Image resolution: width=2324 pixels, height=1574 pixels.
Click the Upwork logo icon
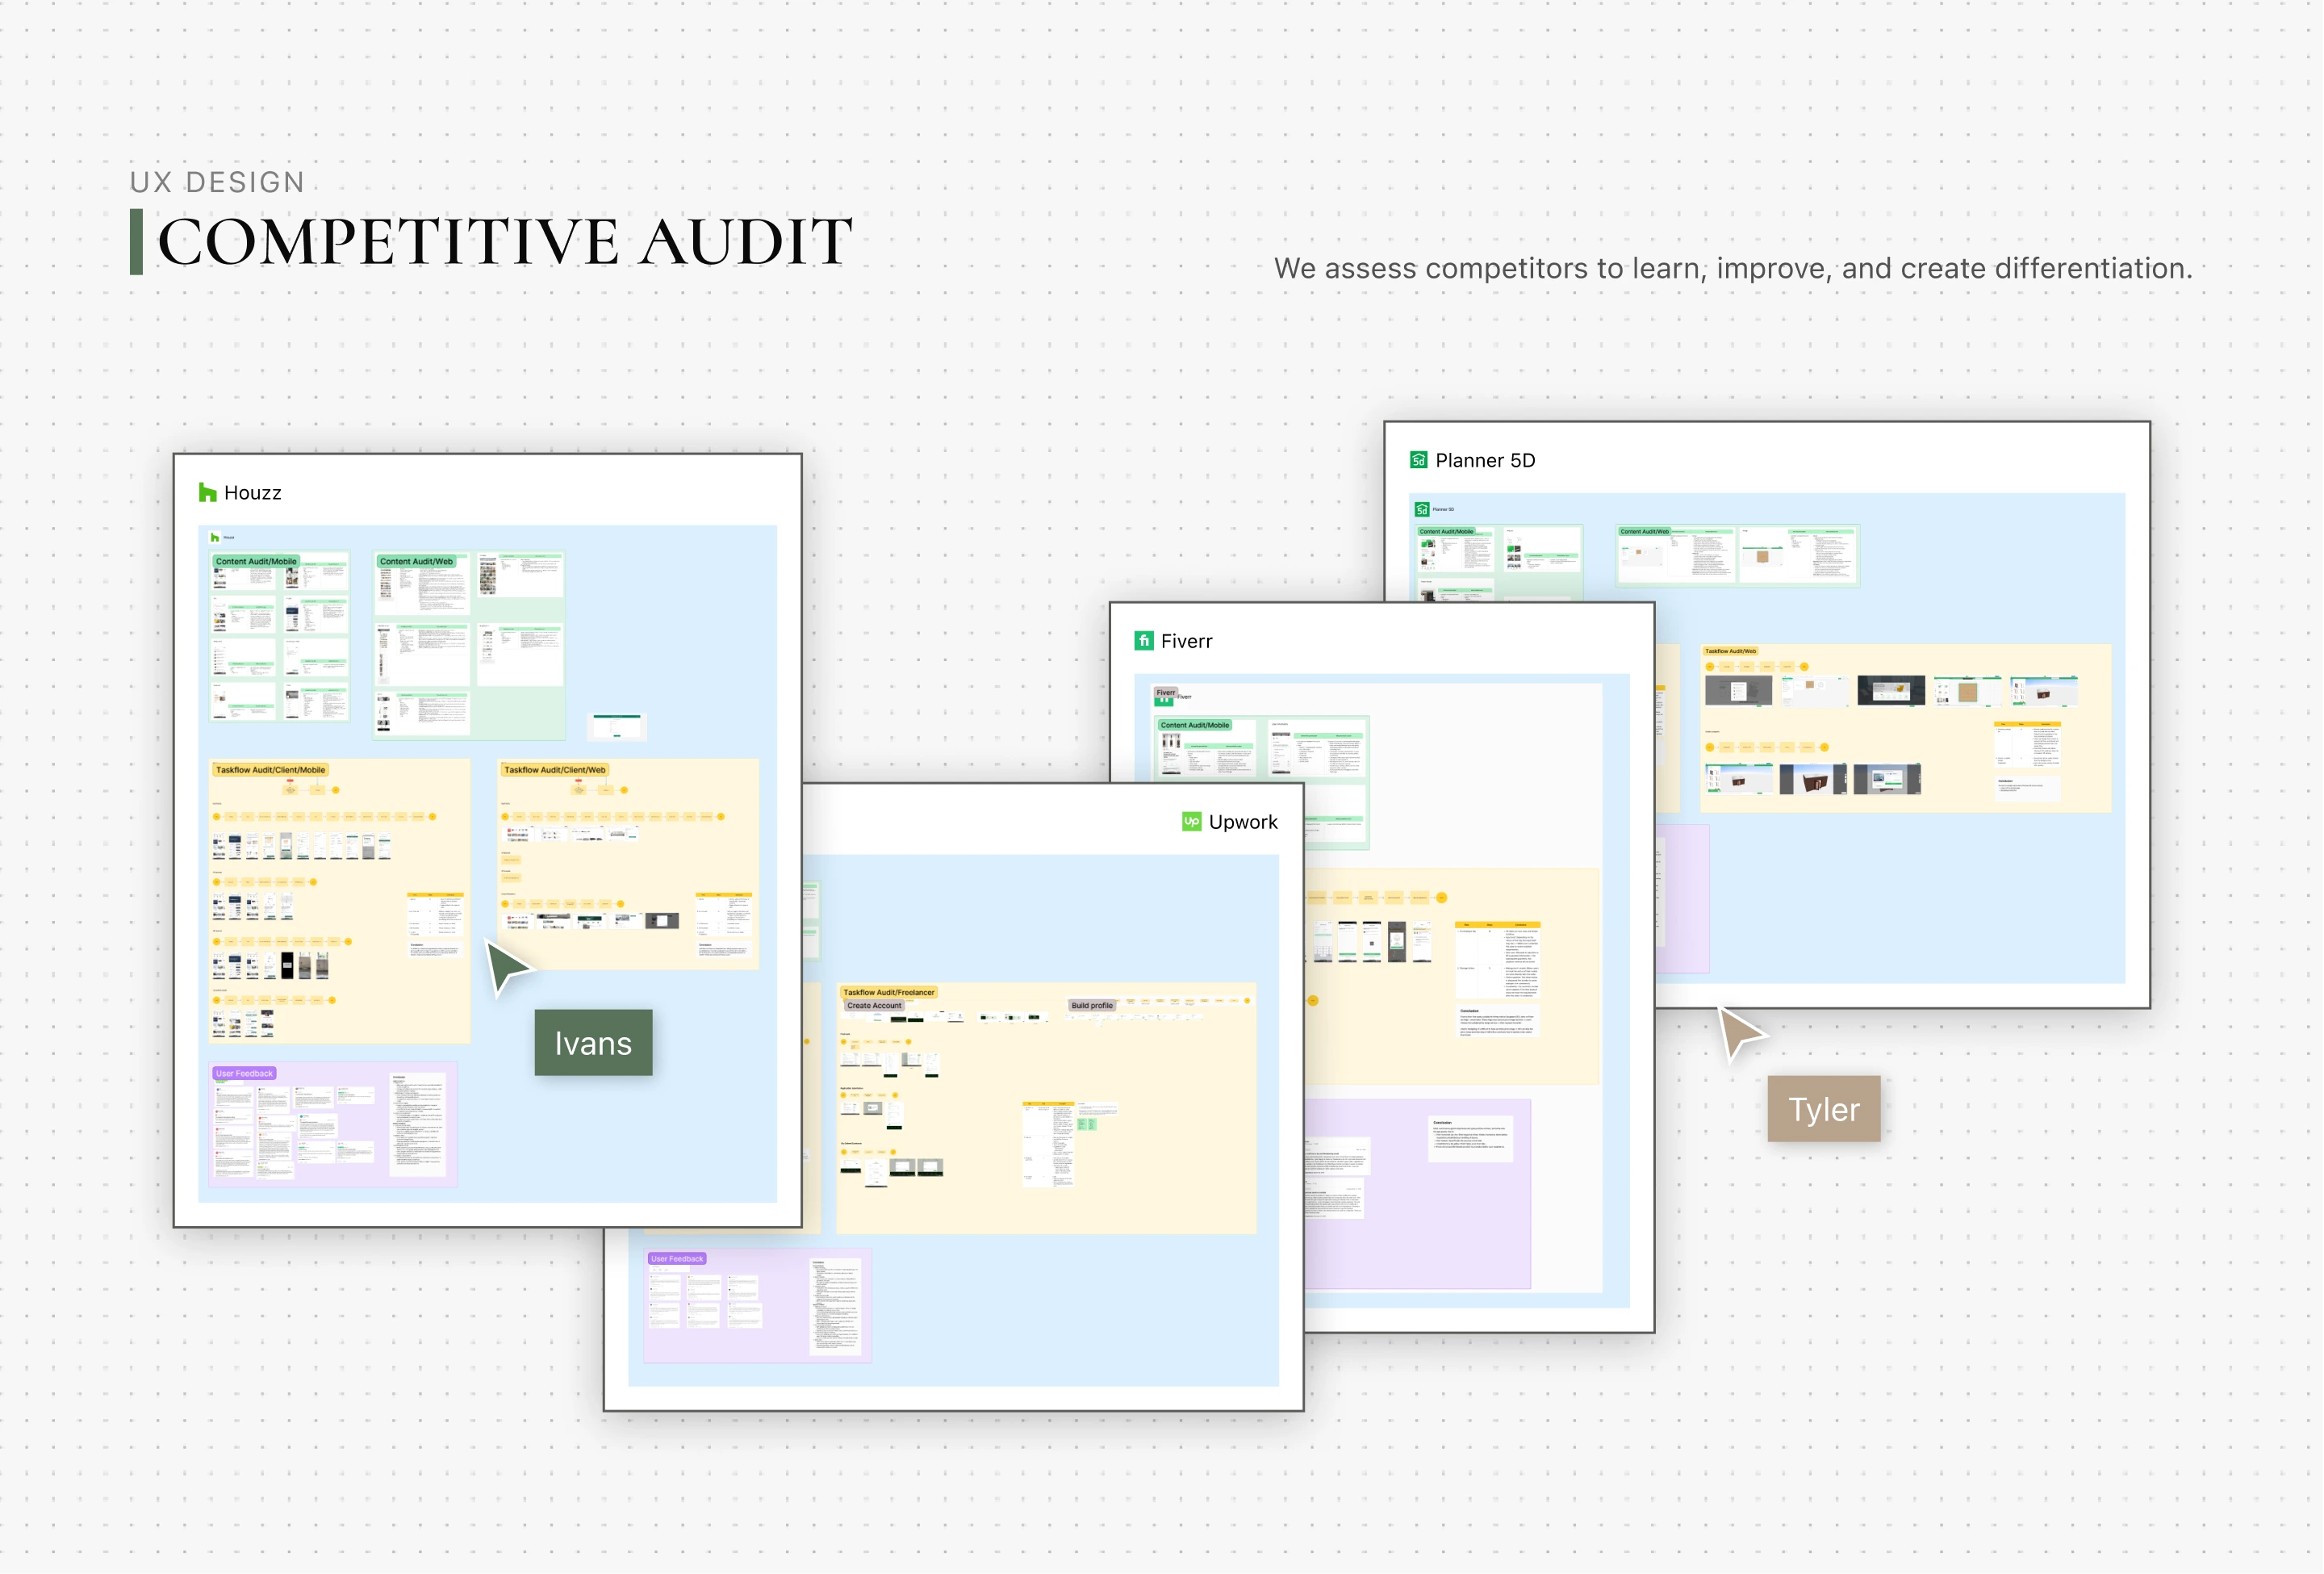[x=1191, y=822]
